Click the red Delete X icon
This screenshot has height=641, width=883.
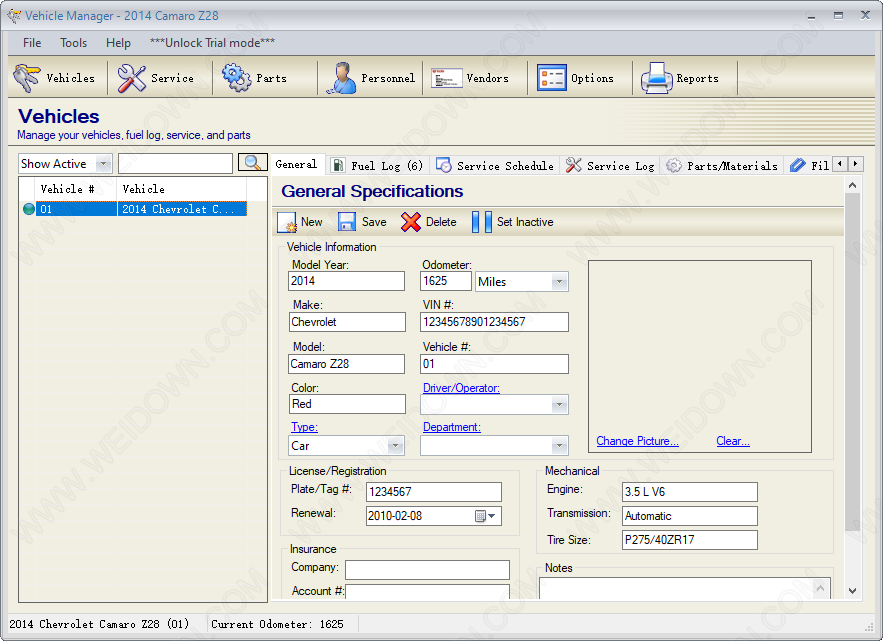(411, 222)
